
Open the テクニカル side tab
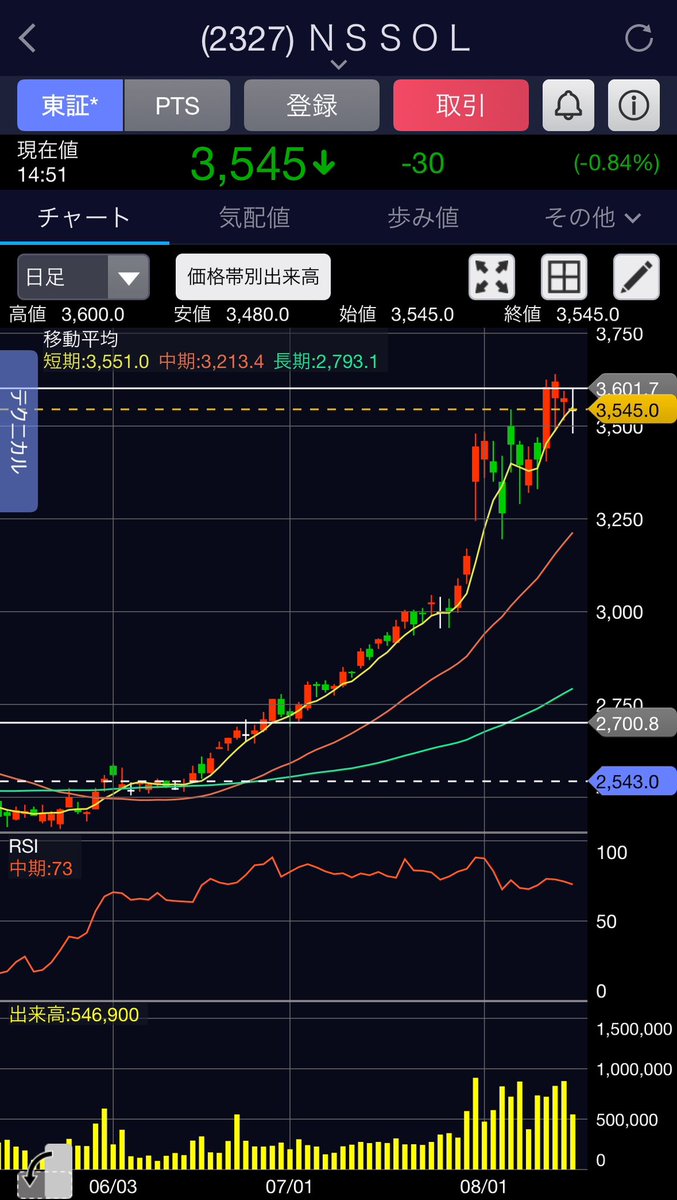(x=19, y=431)
